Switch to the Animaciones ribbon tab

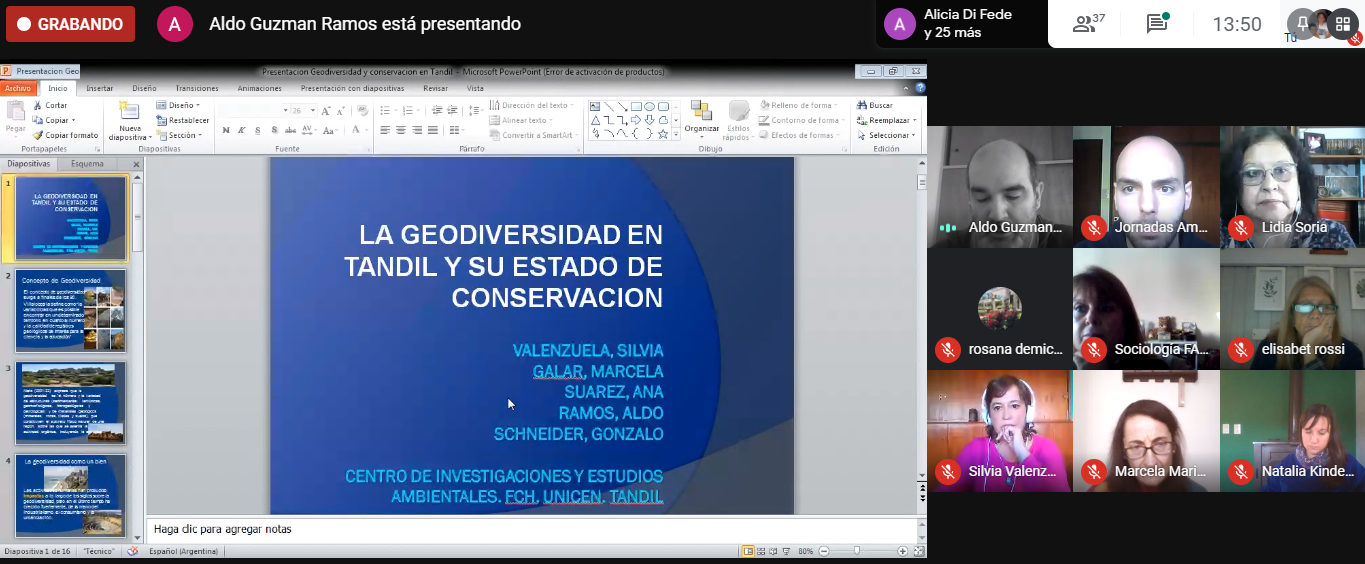260,88
